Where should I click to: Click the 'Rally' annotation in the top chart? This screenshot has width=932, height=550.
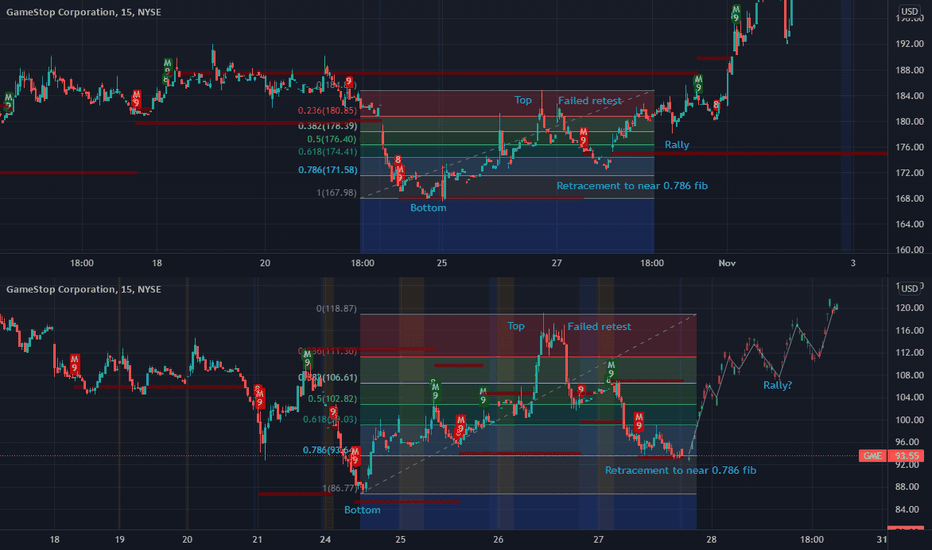coord(676,144)
